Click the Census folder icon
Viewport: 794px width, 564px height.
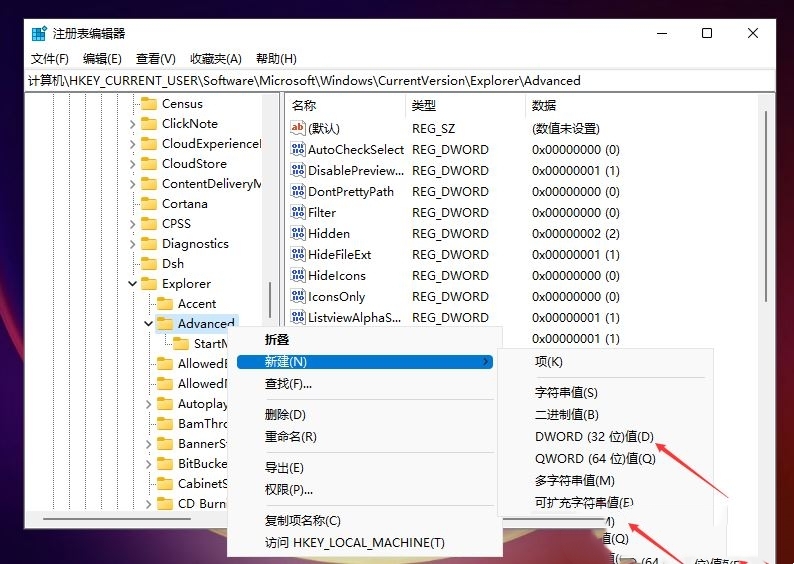[x=149, y=104]
